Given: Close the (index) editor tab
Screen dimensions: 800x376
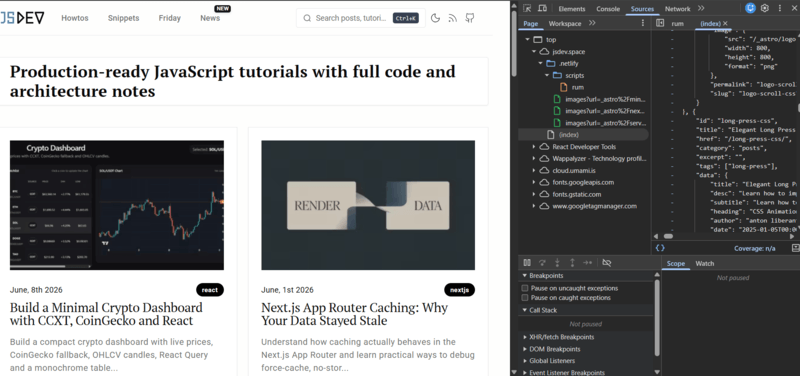Looking at the screenshot, I should (x=725, y=23).
